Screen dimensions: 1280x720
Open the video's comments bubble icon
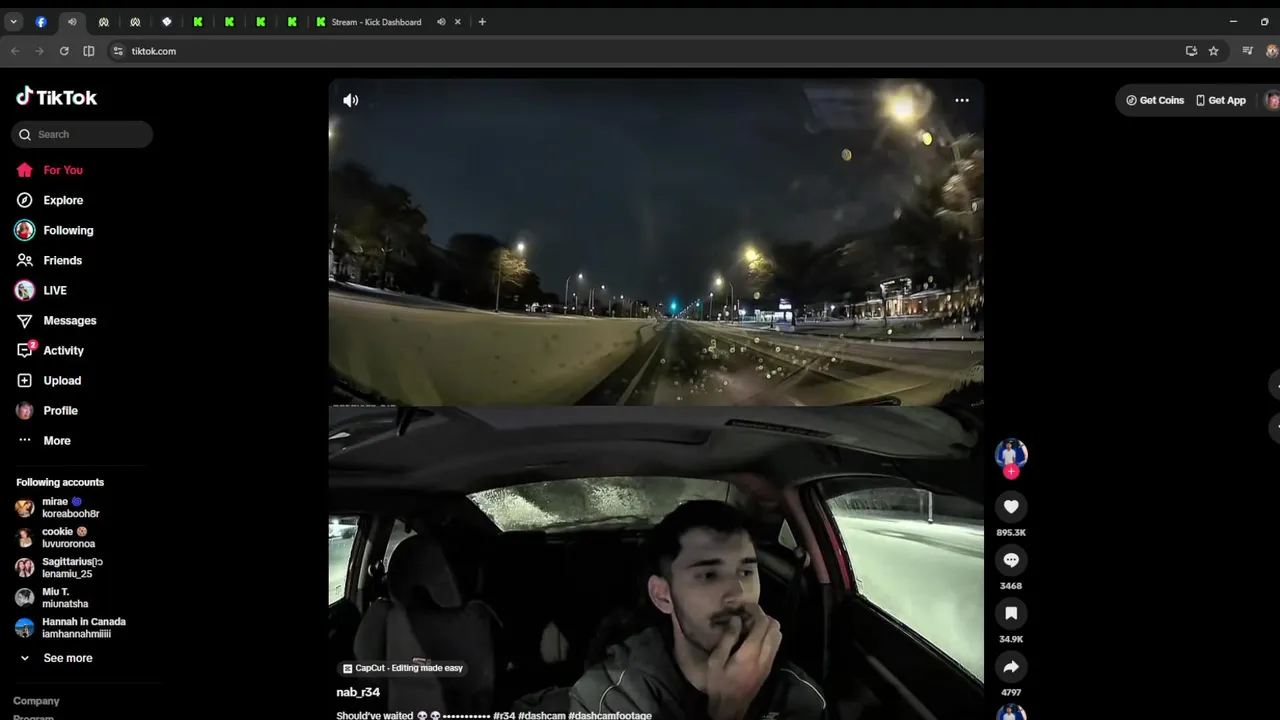point(1011,560)
